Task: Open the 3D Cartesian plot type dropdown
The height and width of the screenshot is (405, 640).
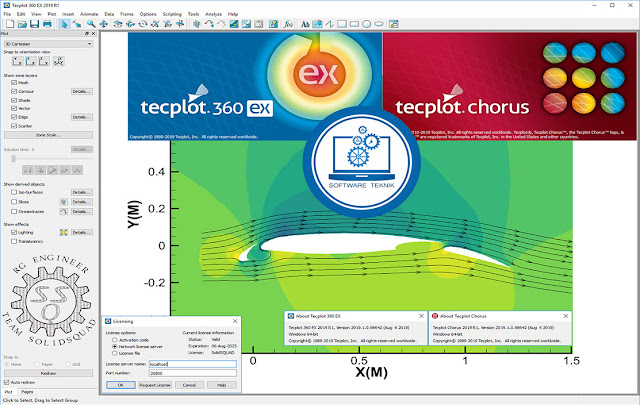Action: 48,44
